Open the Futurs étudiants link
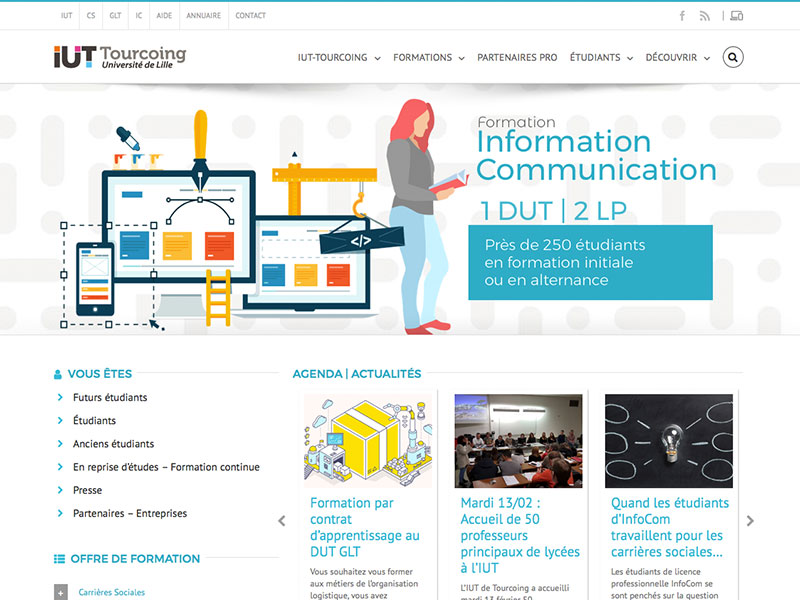The image size is (800, 600). pos(110,397)
